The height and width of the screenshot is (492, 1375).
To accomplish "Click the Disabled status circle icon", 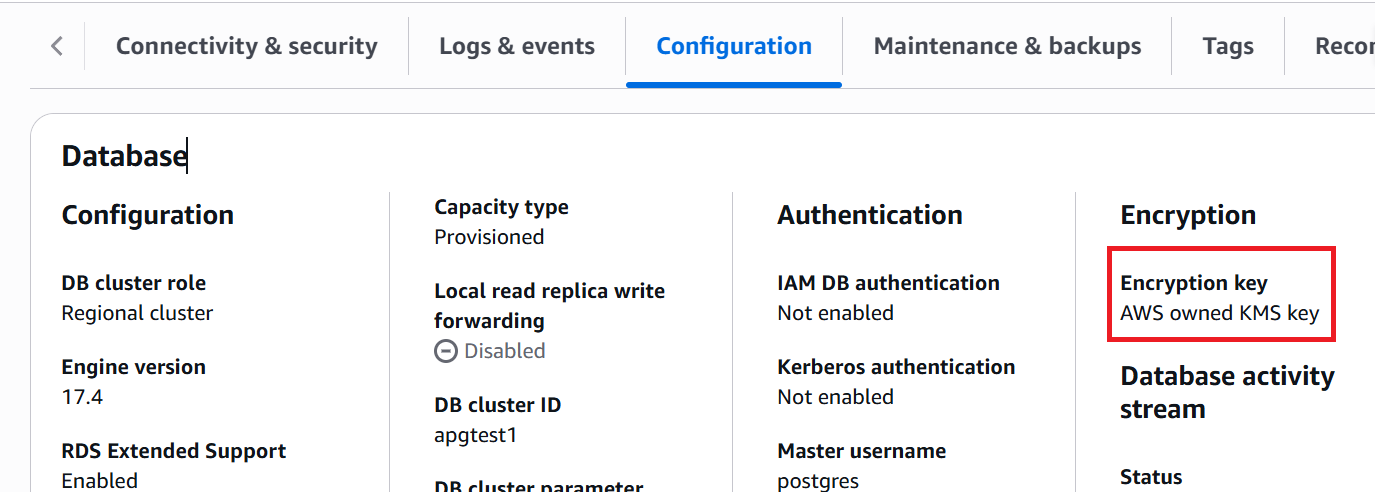I will [446, 352].
